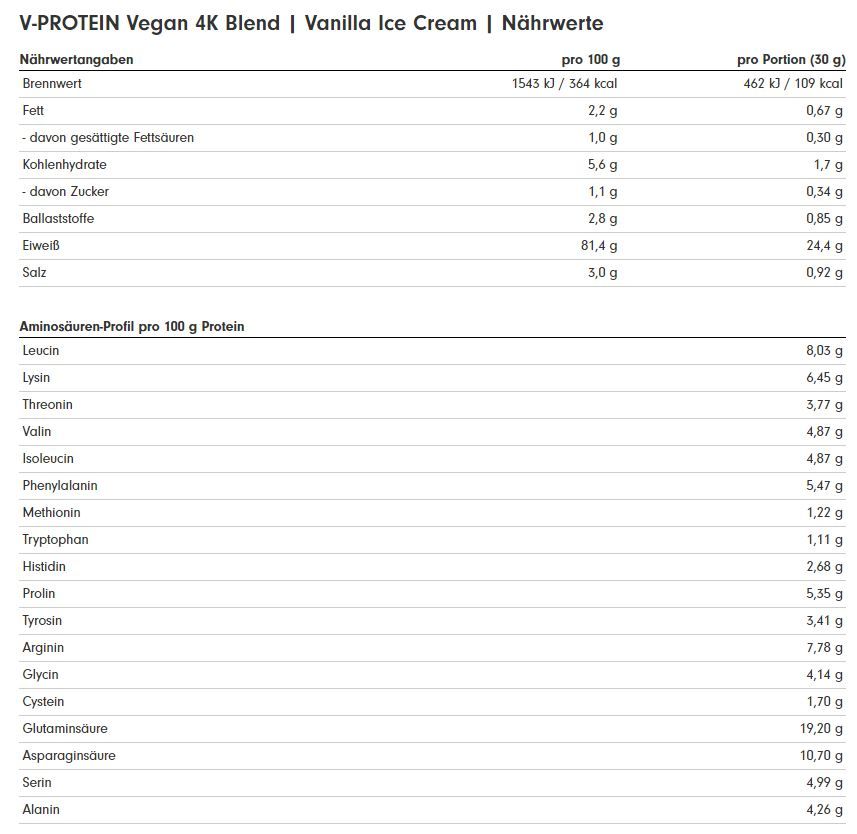857x834 pixels.
Task: Click the Leucin row label
Action: pos(40,350)
